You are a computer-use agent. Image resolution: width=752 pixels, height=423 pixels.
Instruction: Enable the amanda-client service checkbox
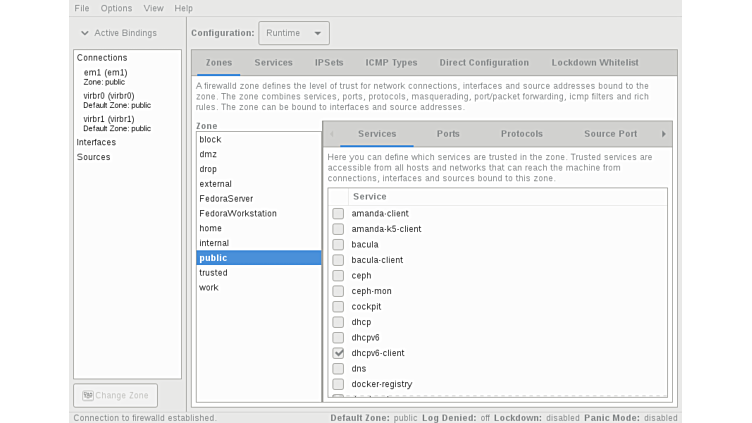[338, 214]
